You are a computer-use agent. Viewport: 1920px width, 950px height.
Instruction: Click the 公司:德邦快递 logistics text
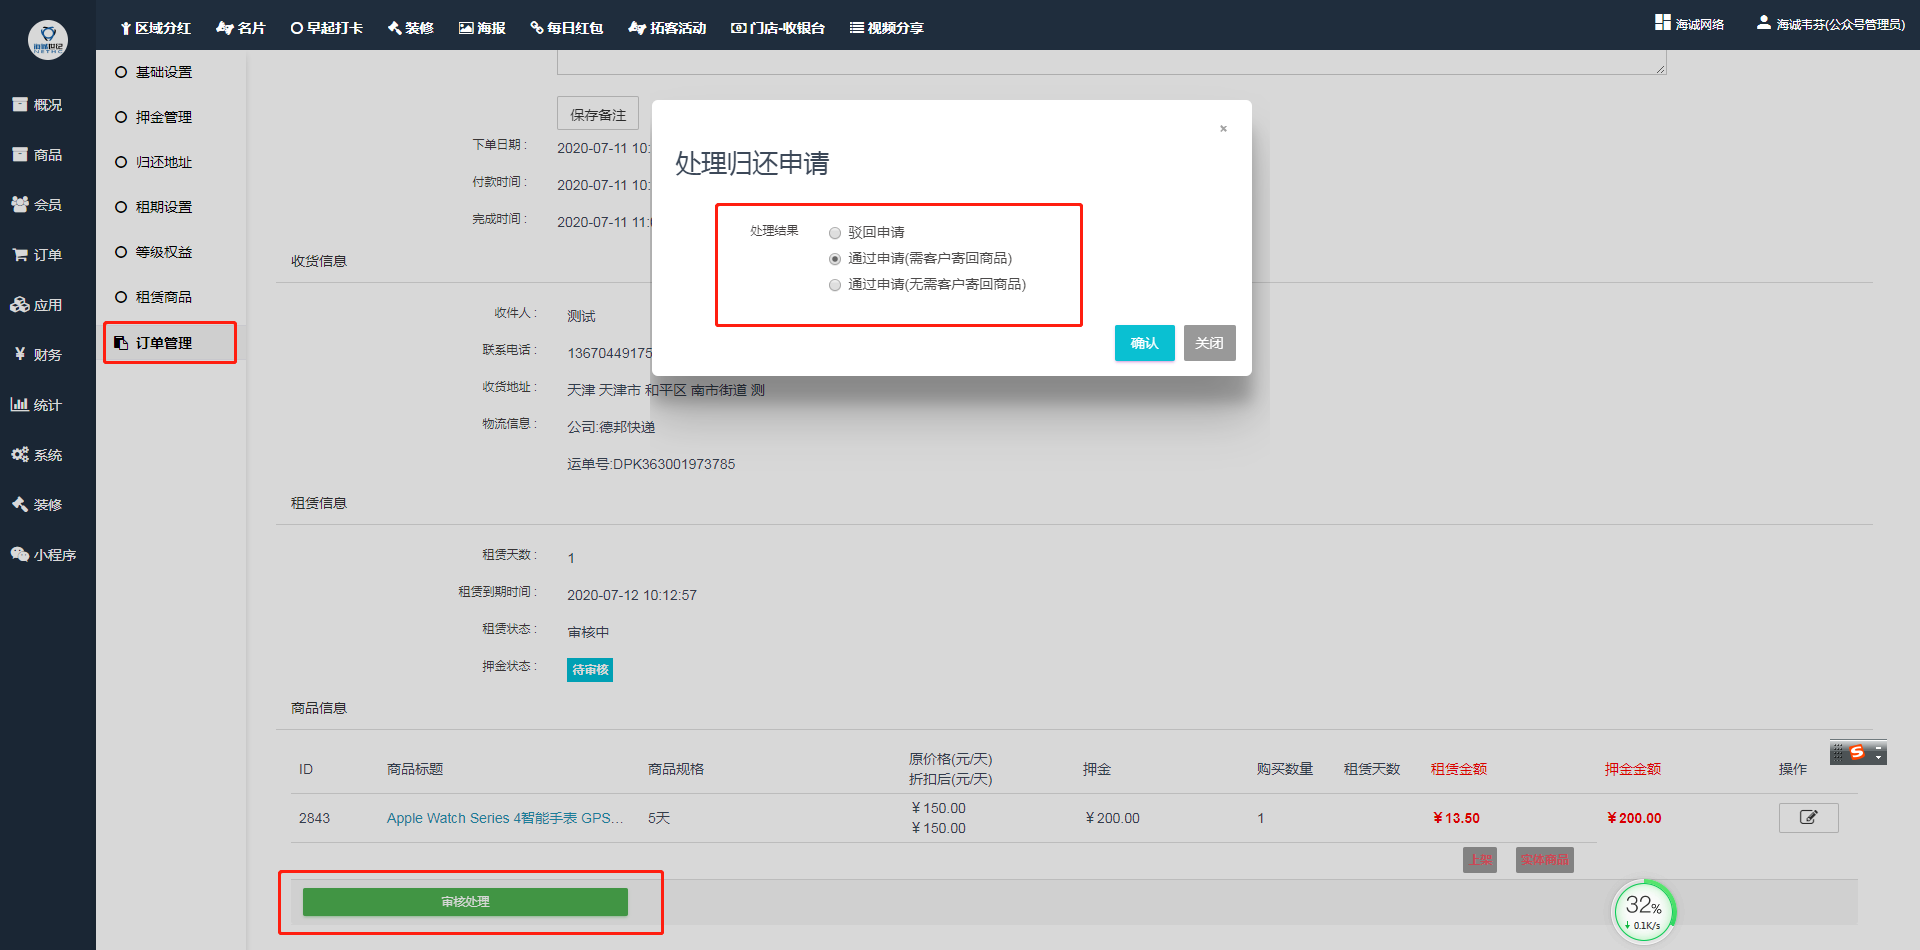pos(611,427)
